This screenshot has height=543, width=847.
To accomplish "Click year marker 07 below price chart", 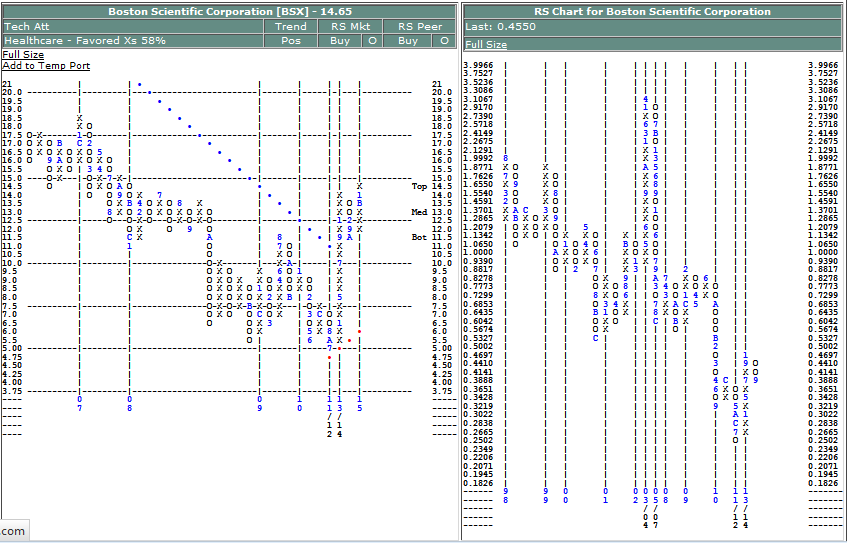I will coord(79,404).
